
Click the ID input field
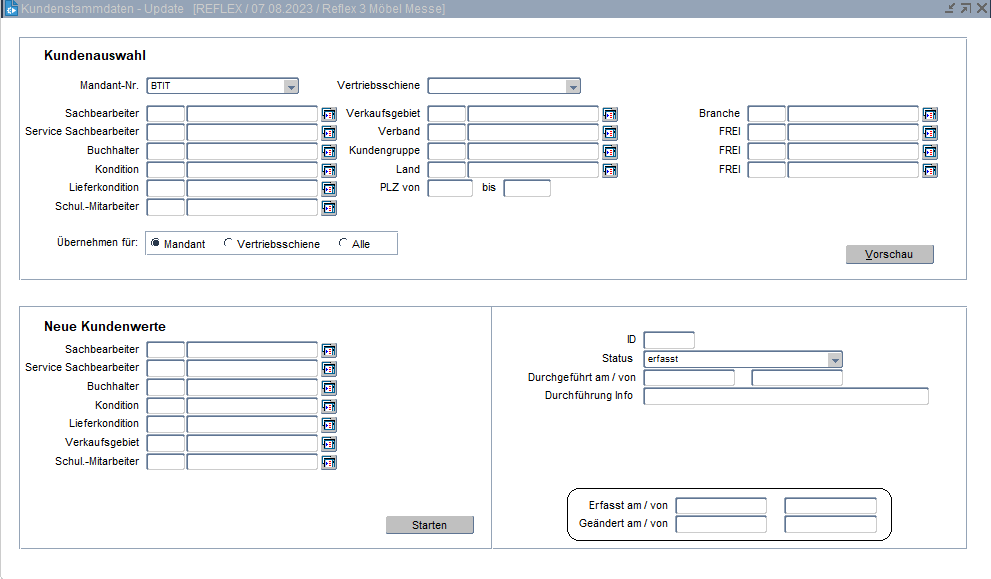[669, 341]
